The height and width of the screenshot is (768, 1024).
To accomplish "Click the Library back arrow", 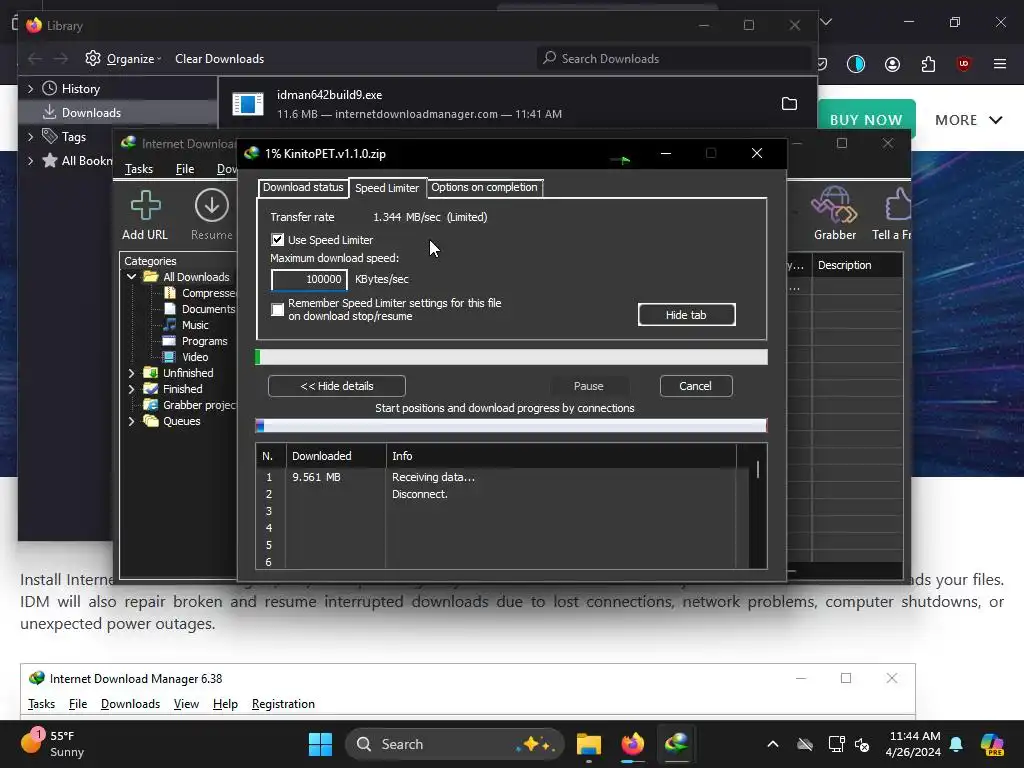I will point(35,59).
